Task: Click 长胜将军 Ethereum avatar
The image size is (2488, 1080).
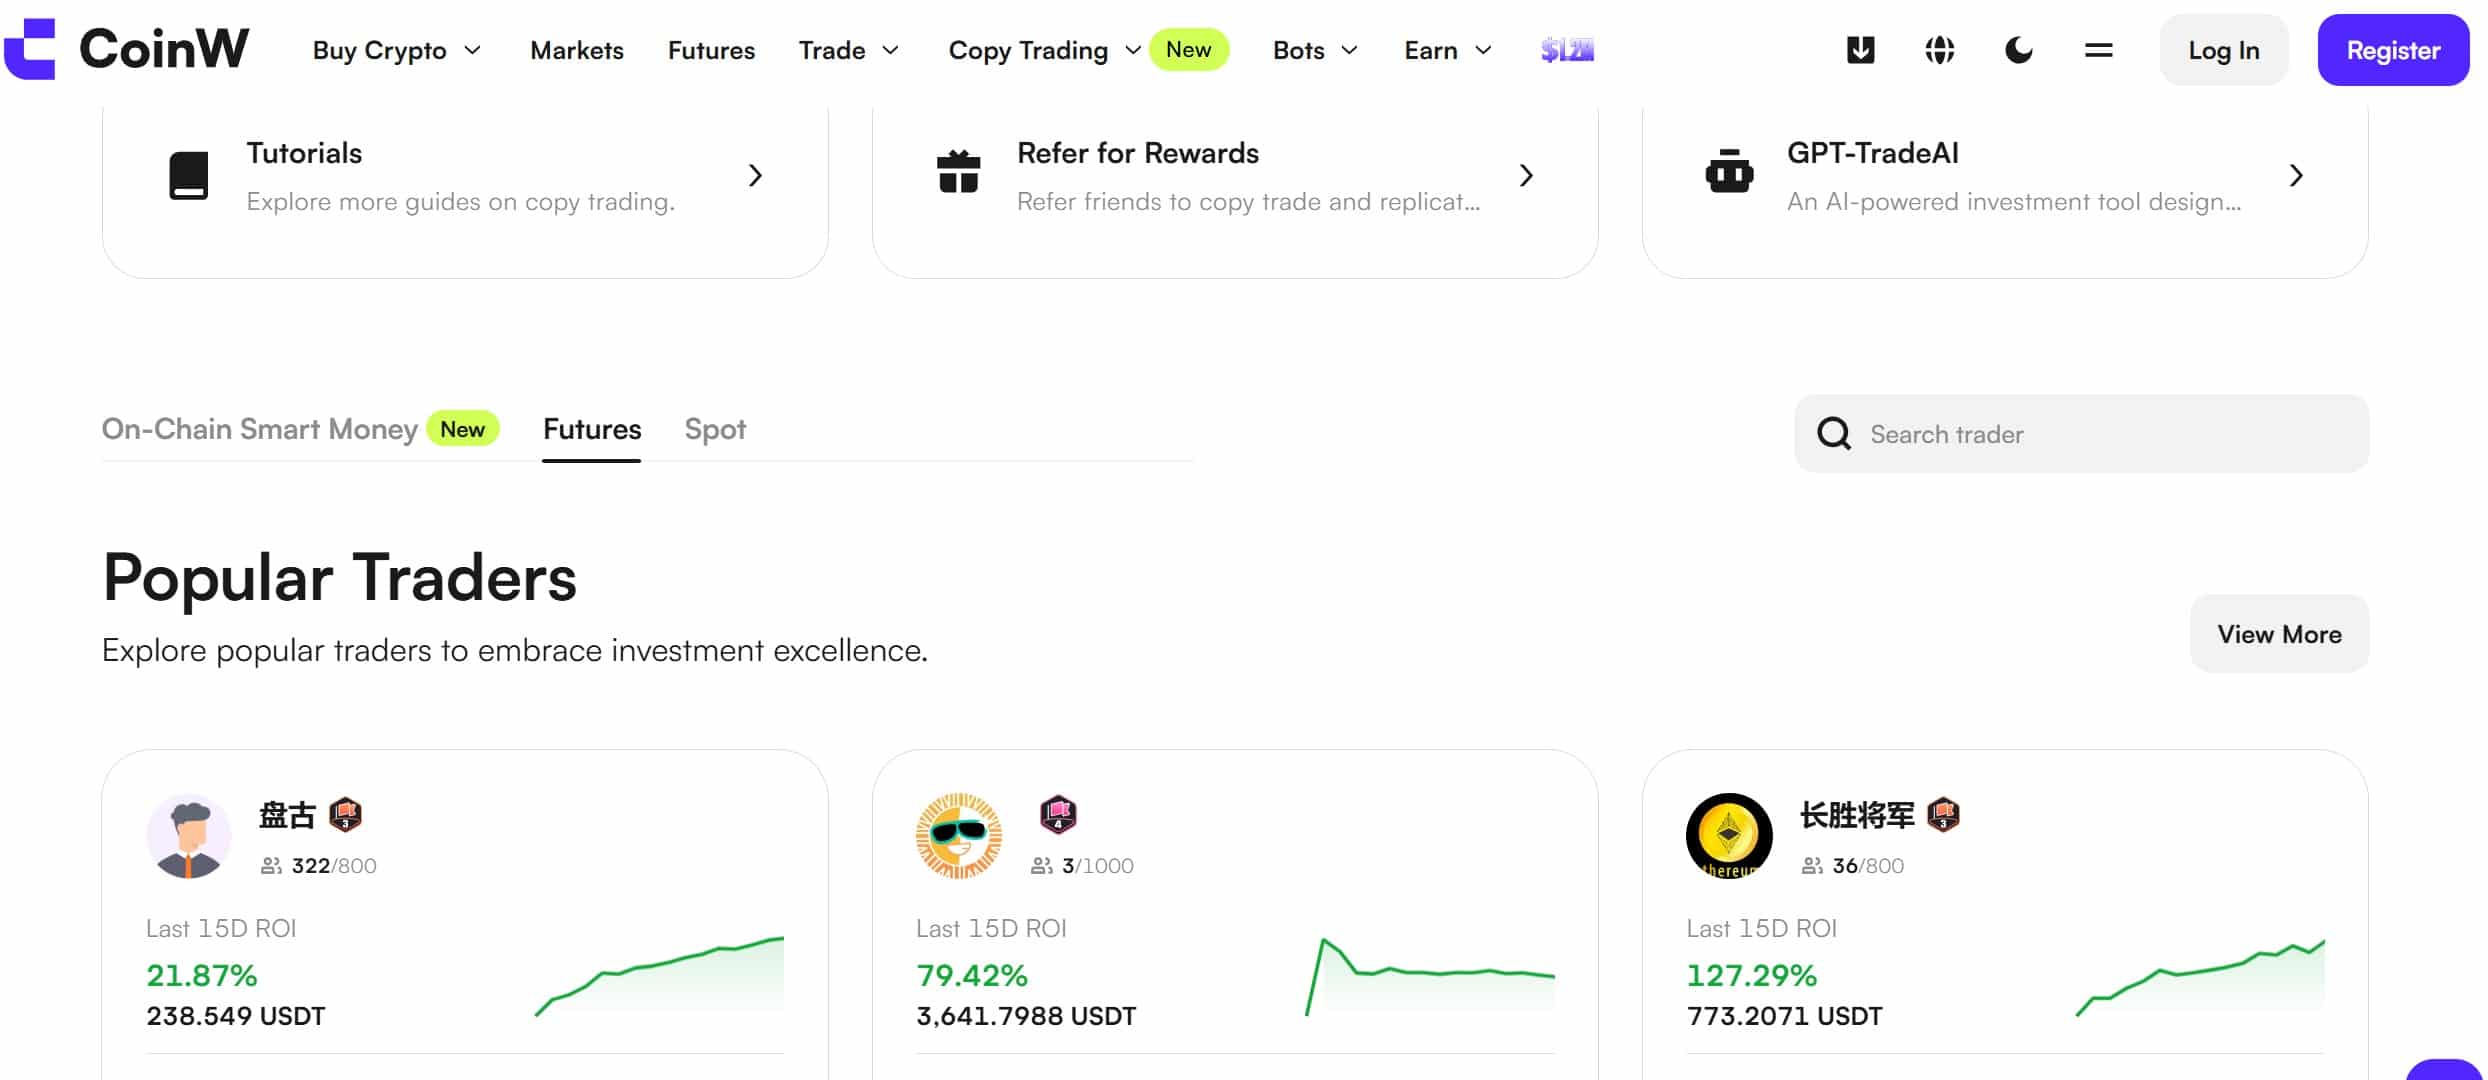Action: [x=1729, y=836]
